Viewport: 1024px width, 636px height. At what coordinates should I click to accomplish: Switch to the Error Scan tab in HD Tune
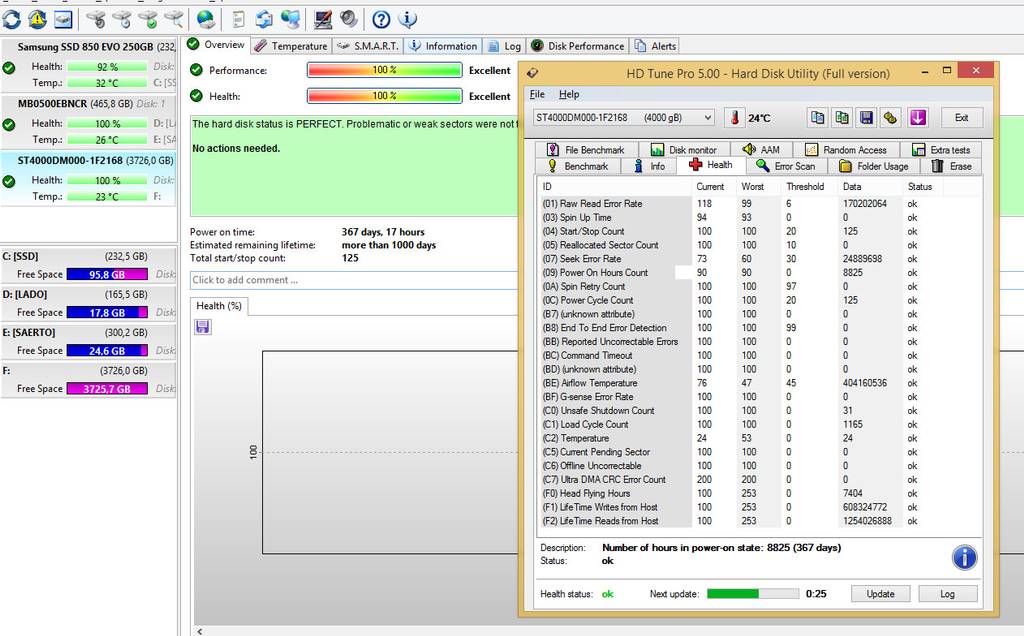[786, 166]
